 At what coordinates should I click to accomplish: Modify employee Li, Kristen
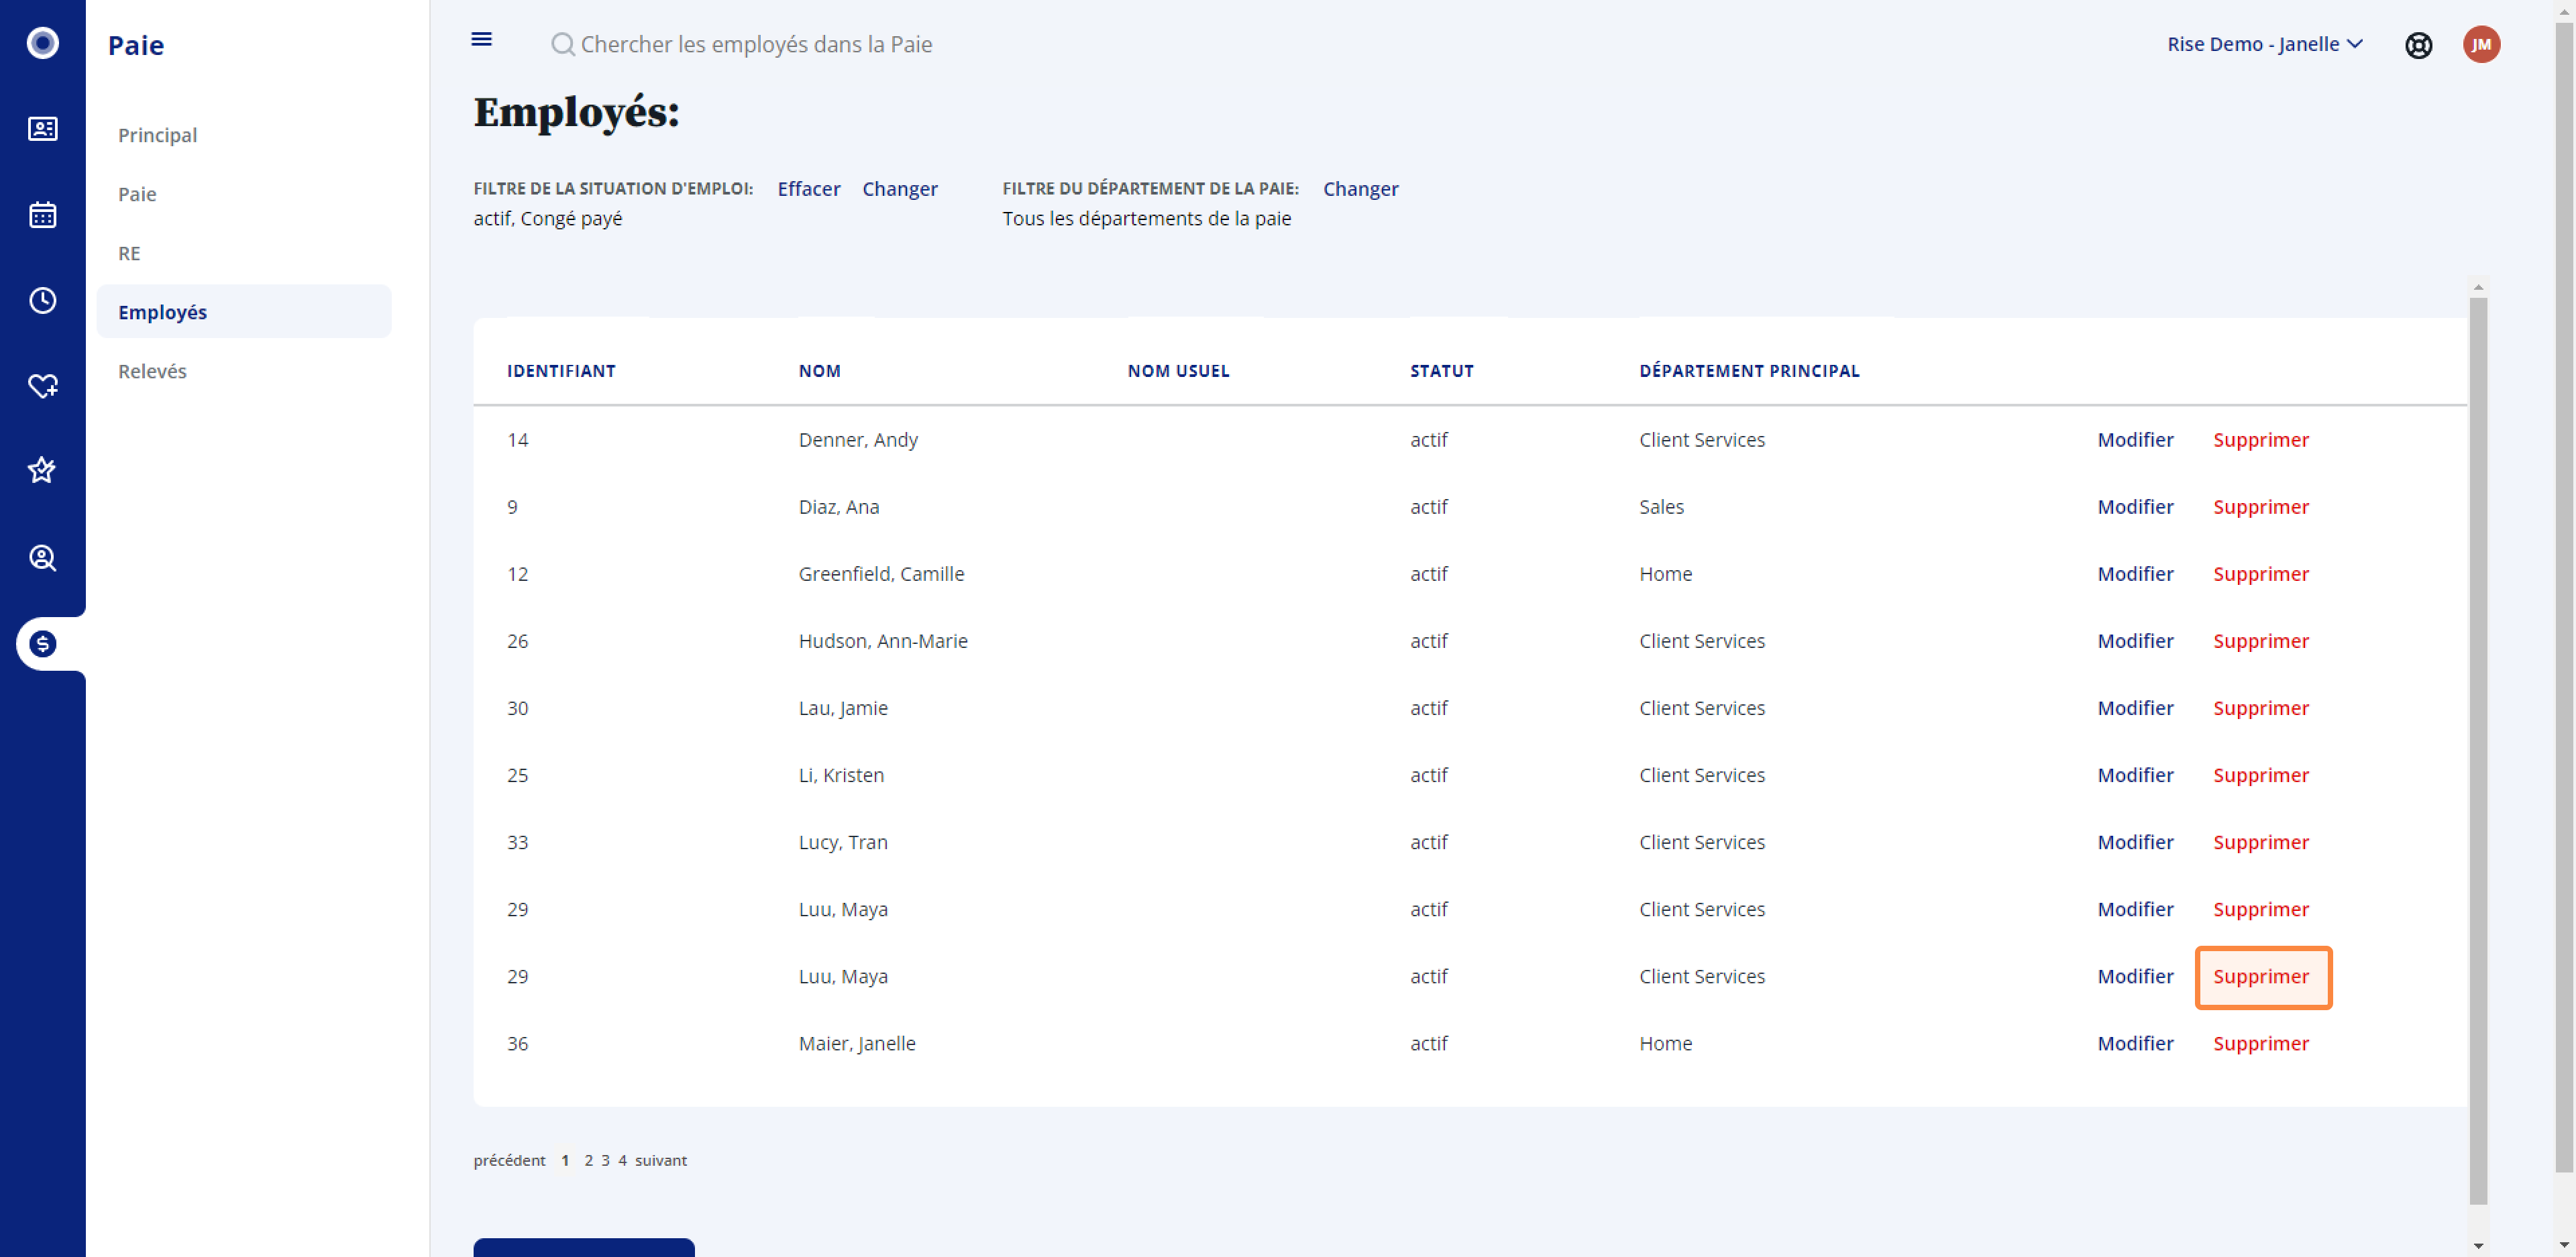pos(2135,775)
